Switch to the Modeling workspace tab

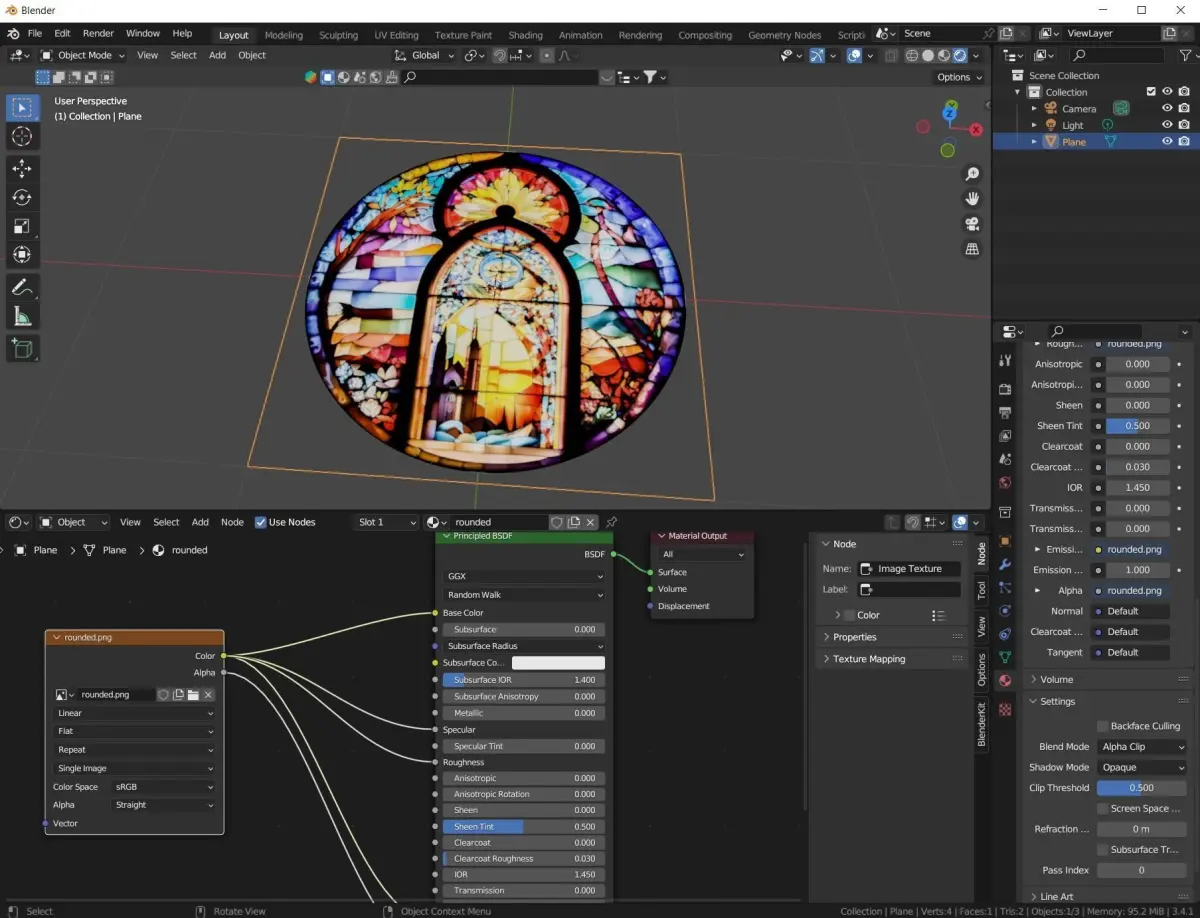283,35
